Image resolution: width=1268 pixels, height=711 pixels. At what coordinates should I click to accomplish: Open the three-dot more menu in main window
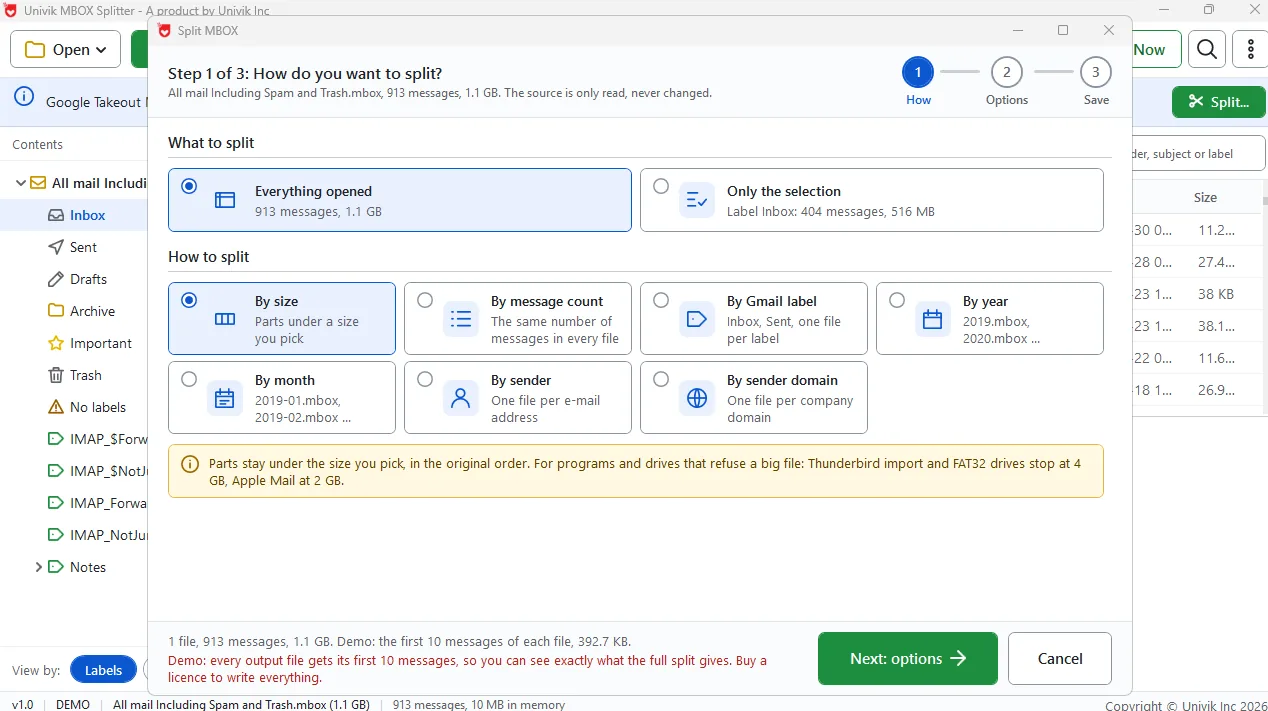[x=1251, y=49]
